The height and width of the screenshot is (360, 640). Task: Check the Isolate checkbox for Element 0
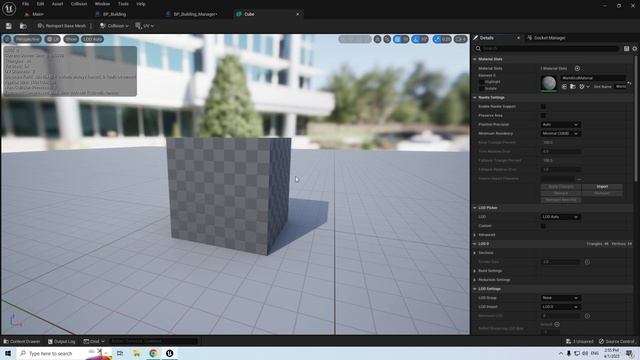click(481, 88)
